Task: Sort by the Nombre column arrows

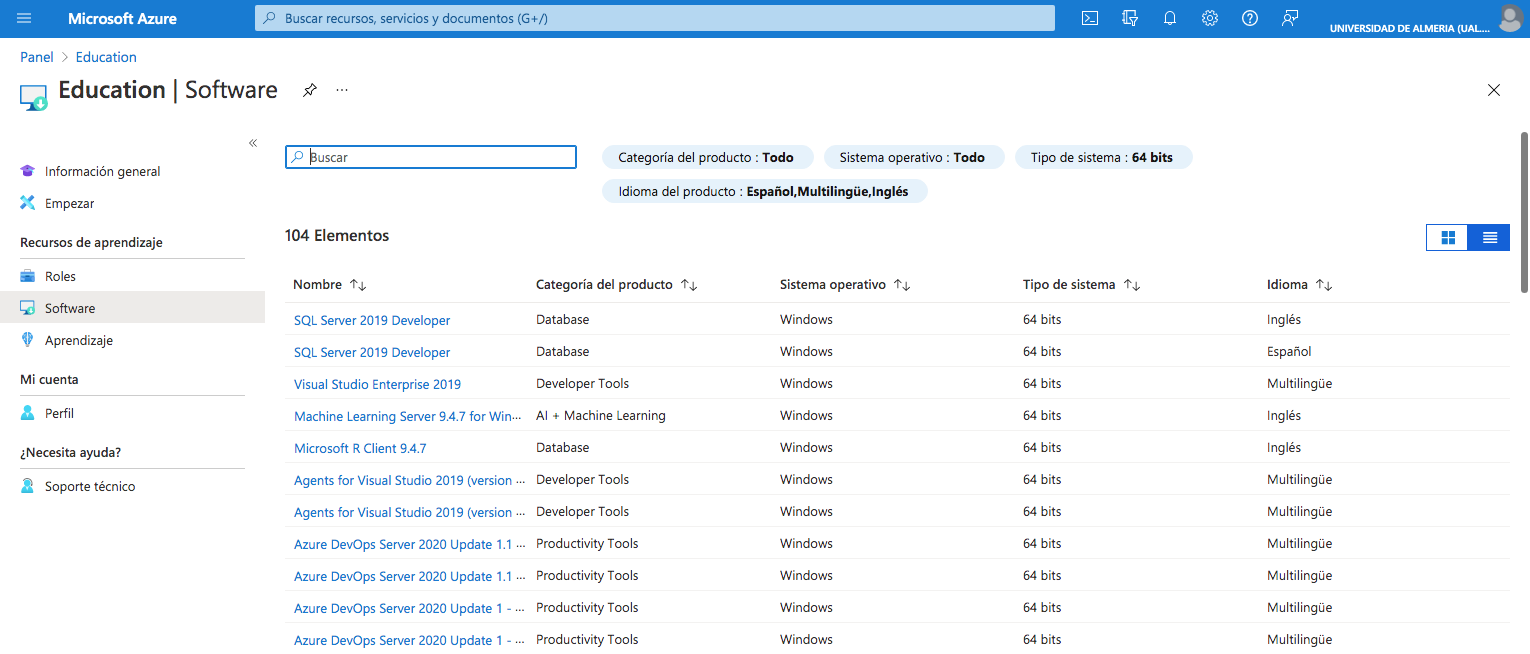Action: click(358, 285)
